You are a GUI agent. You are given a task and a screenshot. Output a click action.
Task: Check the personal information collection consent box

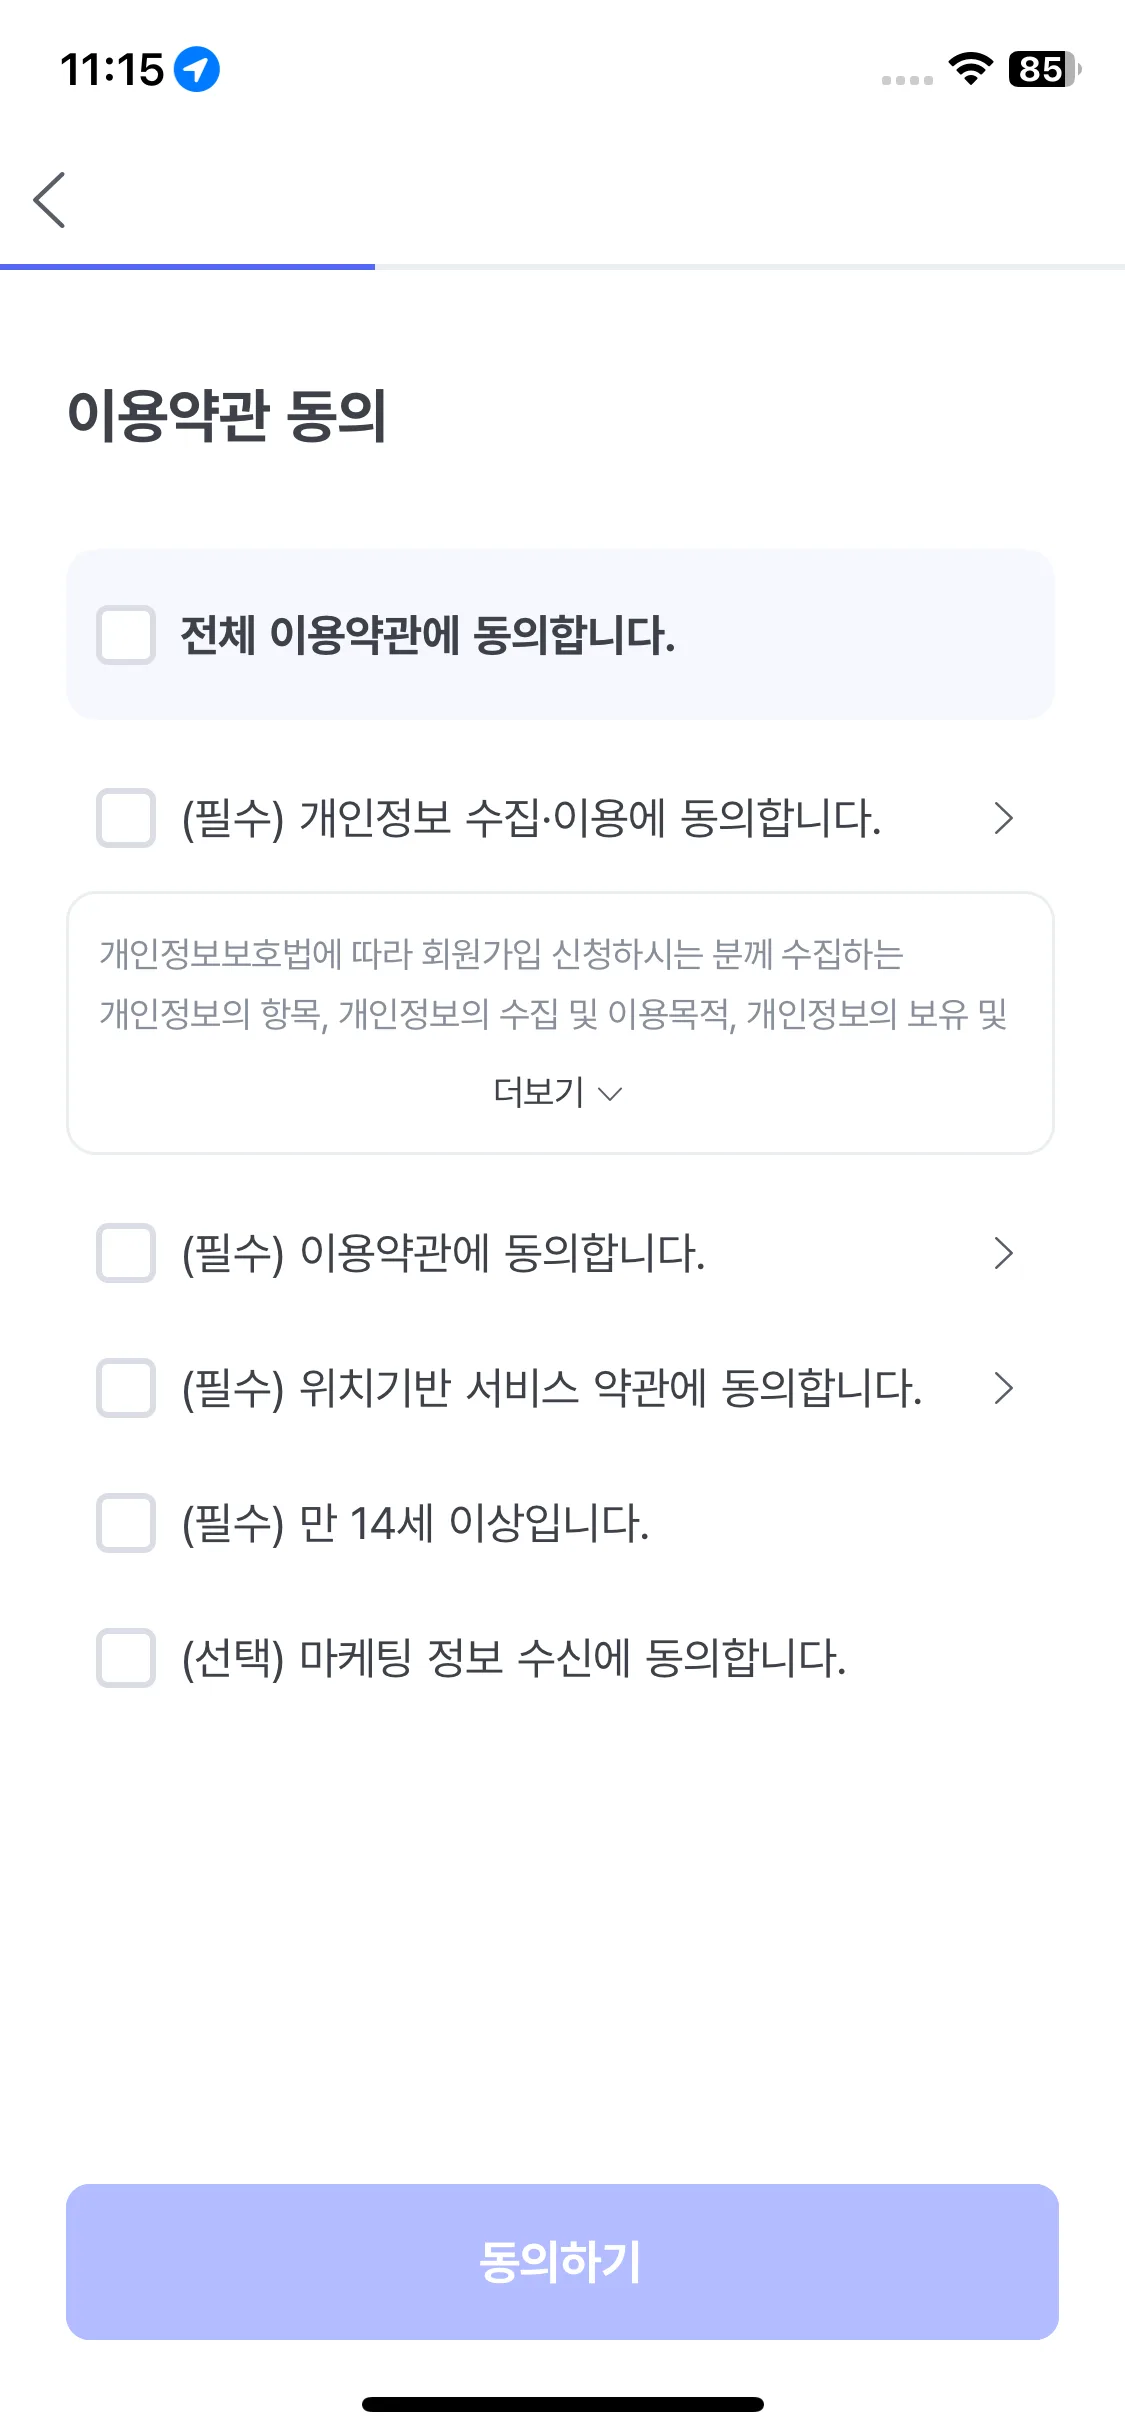126,818
